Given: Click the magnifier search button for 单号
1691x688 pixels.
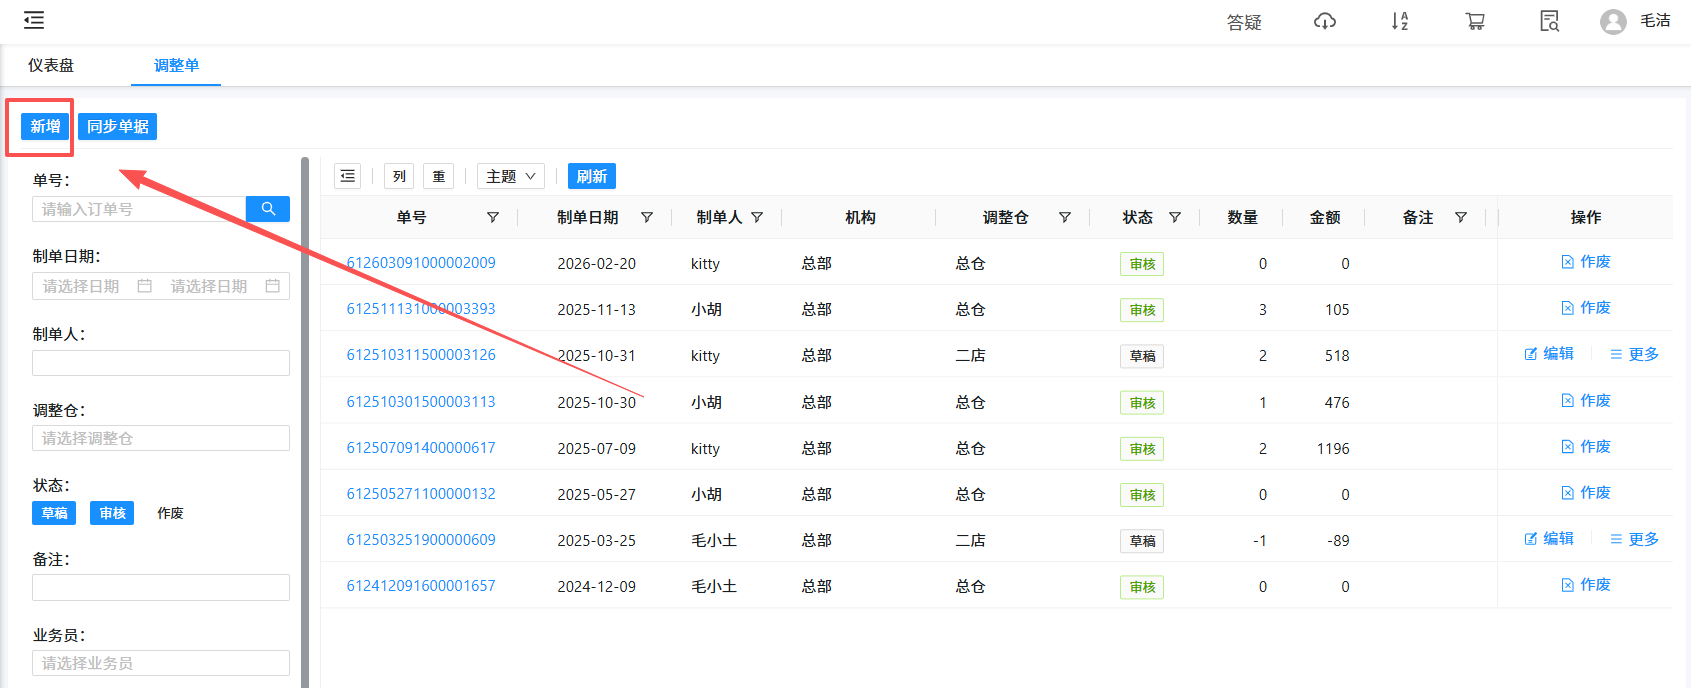Looking at the screenshot, I should (268, 209).
